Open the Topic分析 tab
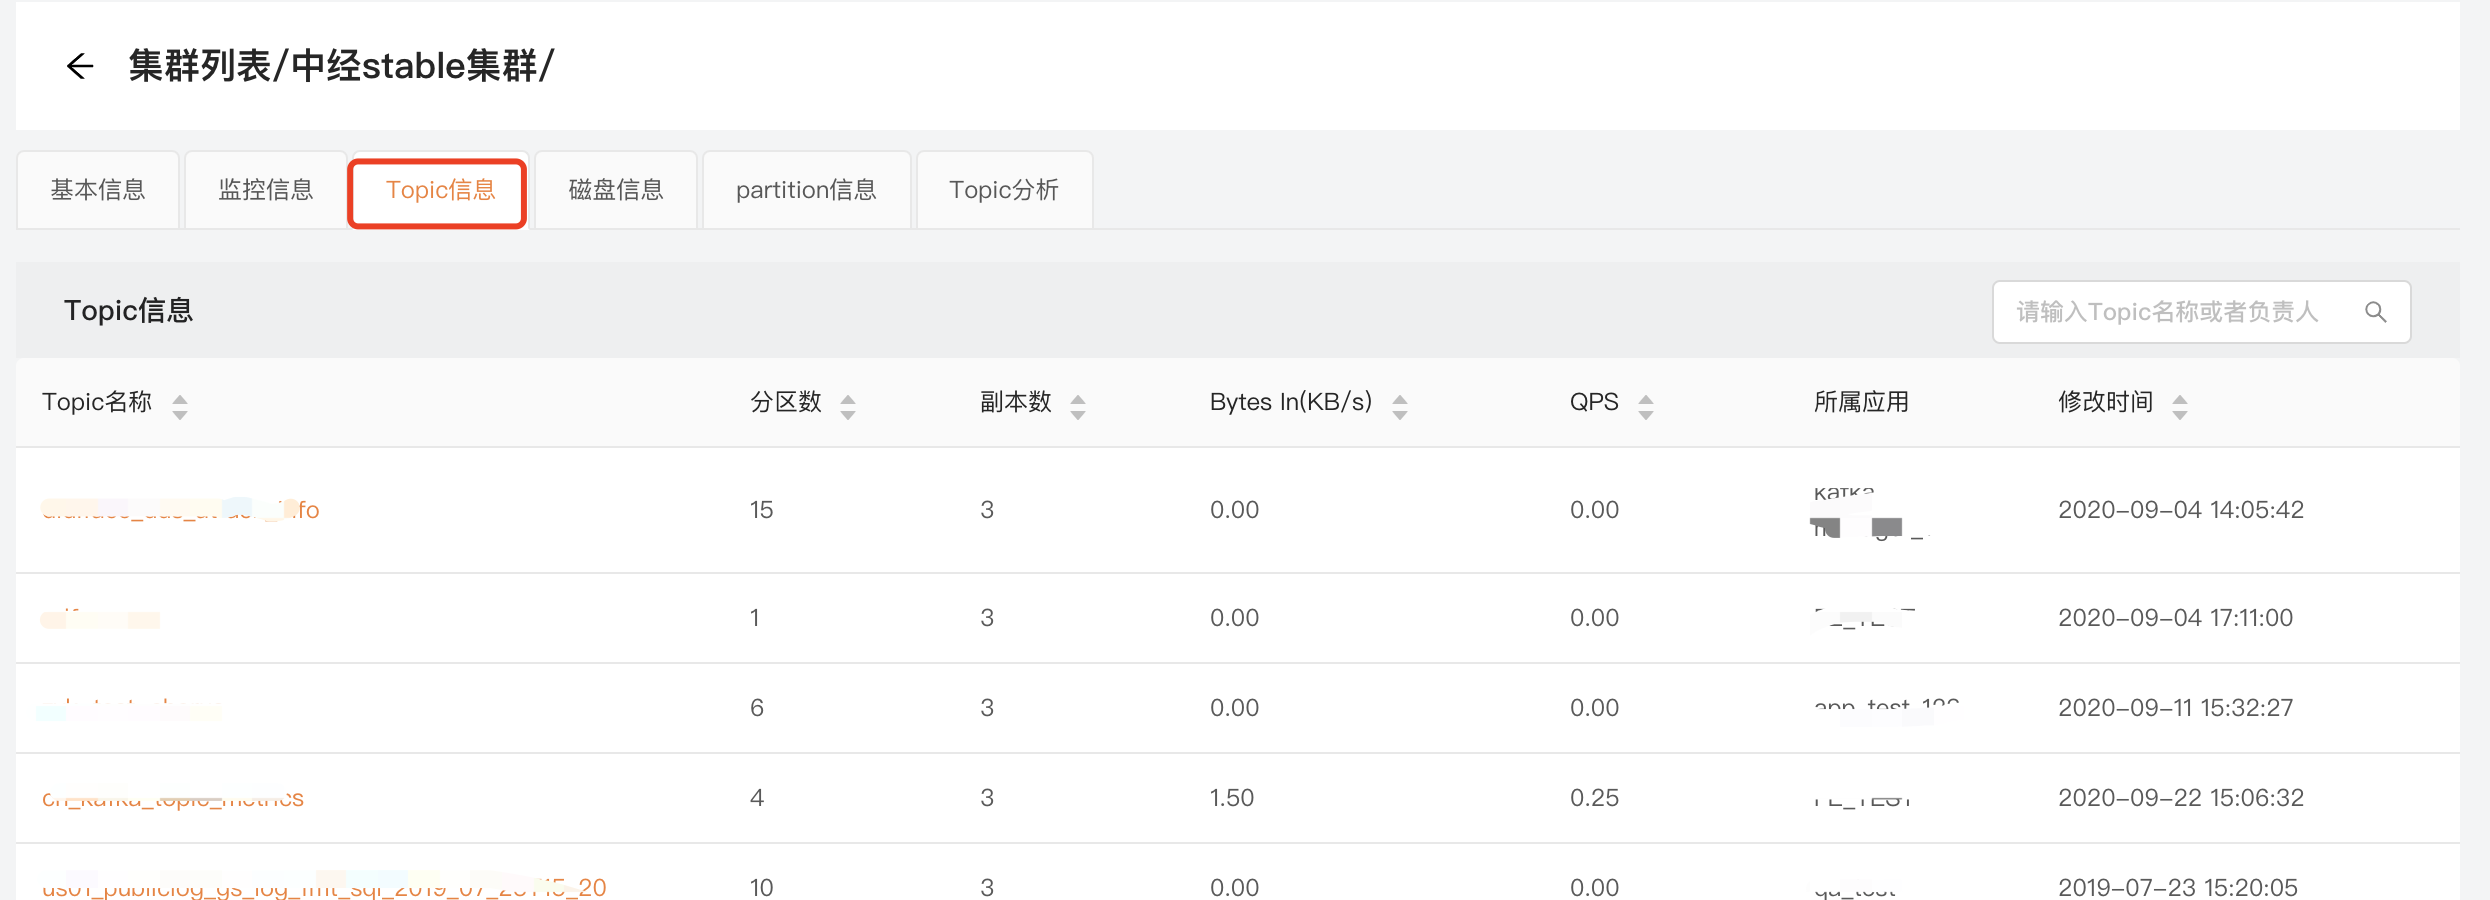This screenshot has height=900, width=2490. tap(1004, 190)
